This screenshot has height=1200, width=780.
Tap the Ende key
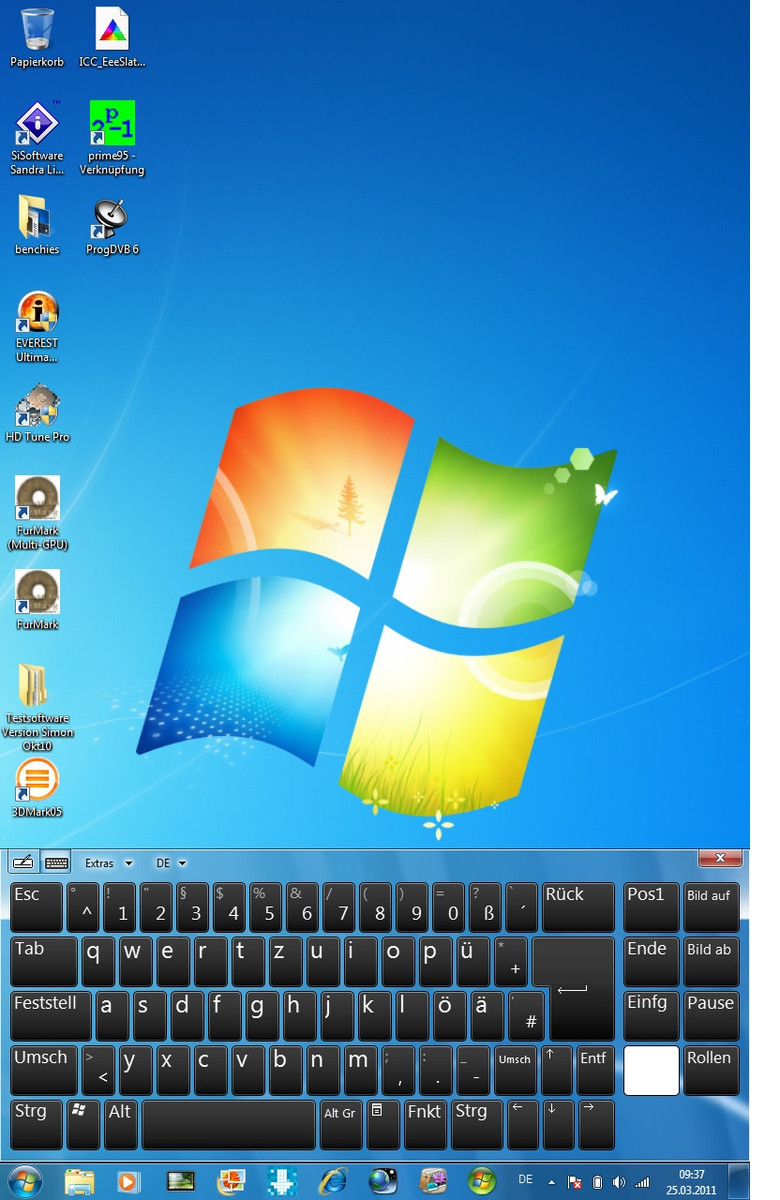pyautogui.click(x=651, y=962)
